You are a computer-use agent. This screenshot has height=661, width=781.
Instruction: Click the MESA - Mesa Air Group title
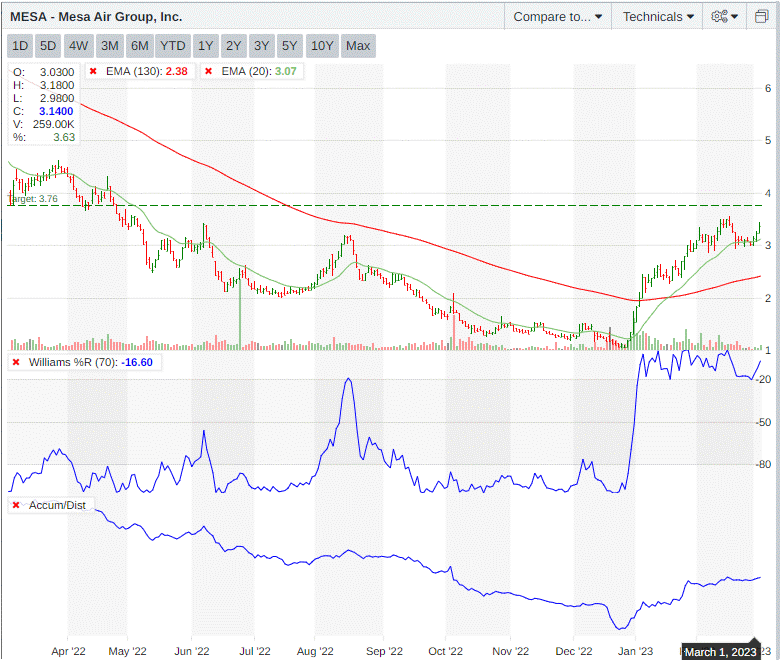[x=96, y=16]
